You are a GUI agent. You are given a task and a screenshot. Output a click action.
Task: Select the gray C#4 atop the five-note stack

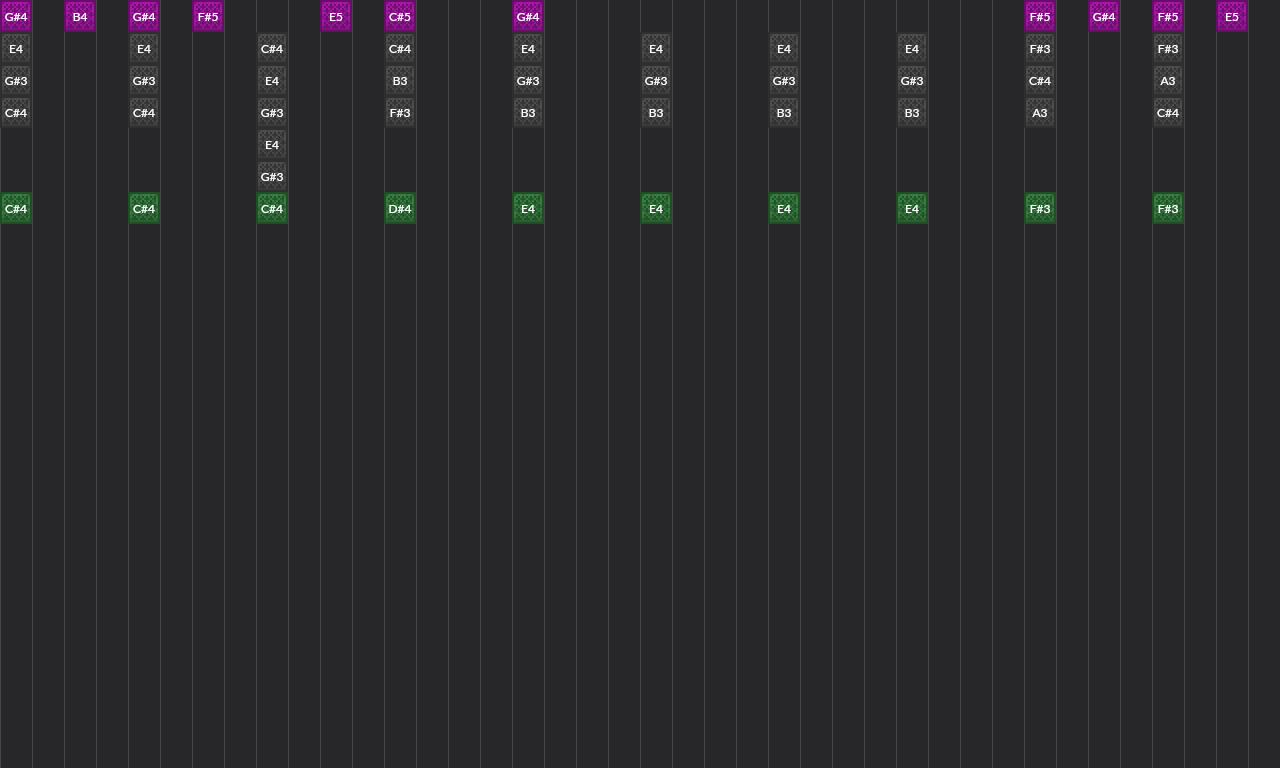coord(272,49)
